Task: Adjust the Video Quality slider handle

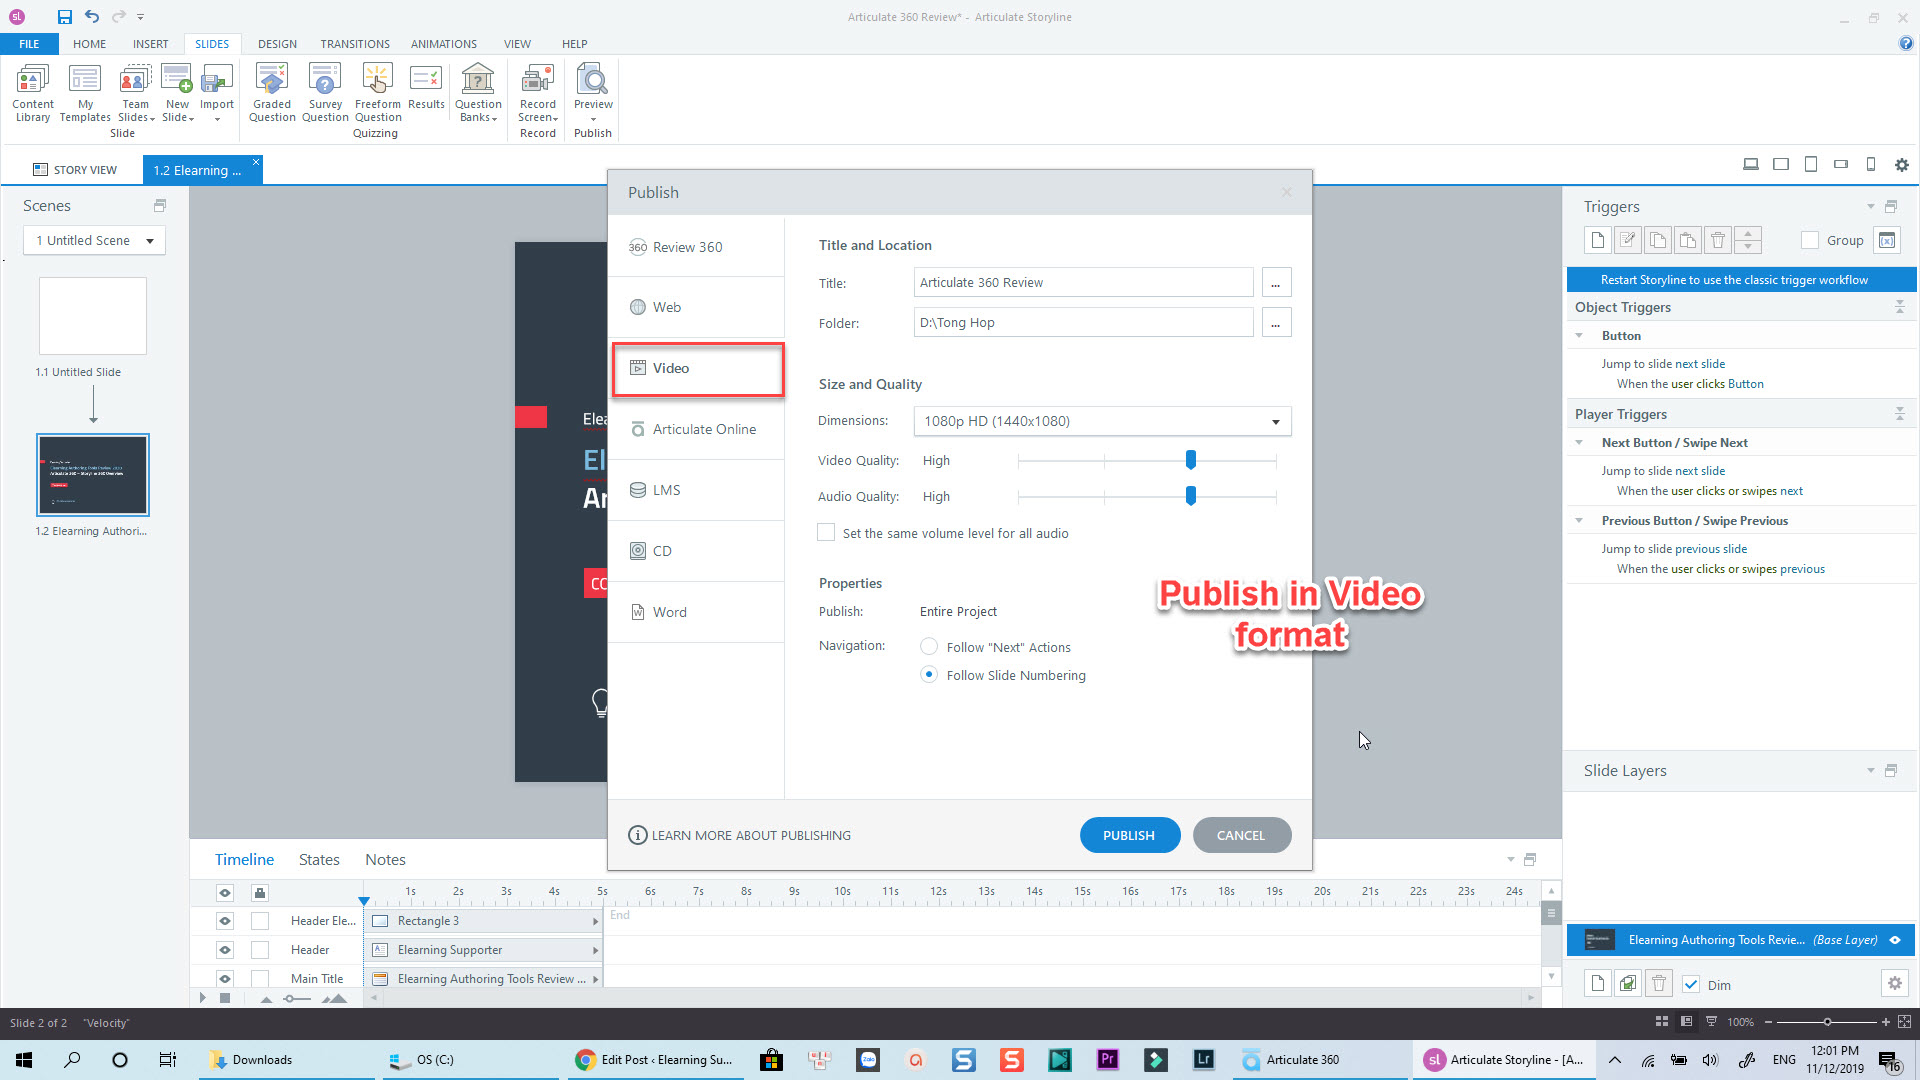Action: [1190, 460]
